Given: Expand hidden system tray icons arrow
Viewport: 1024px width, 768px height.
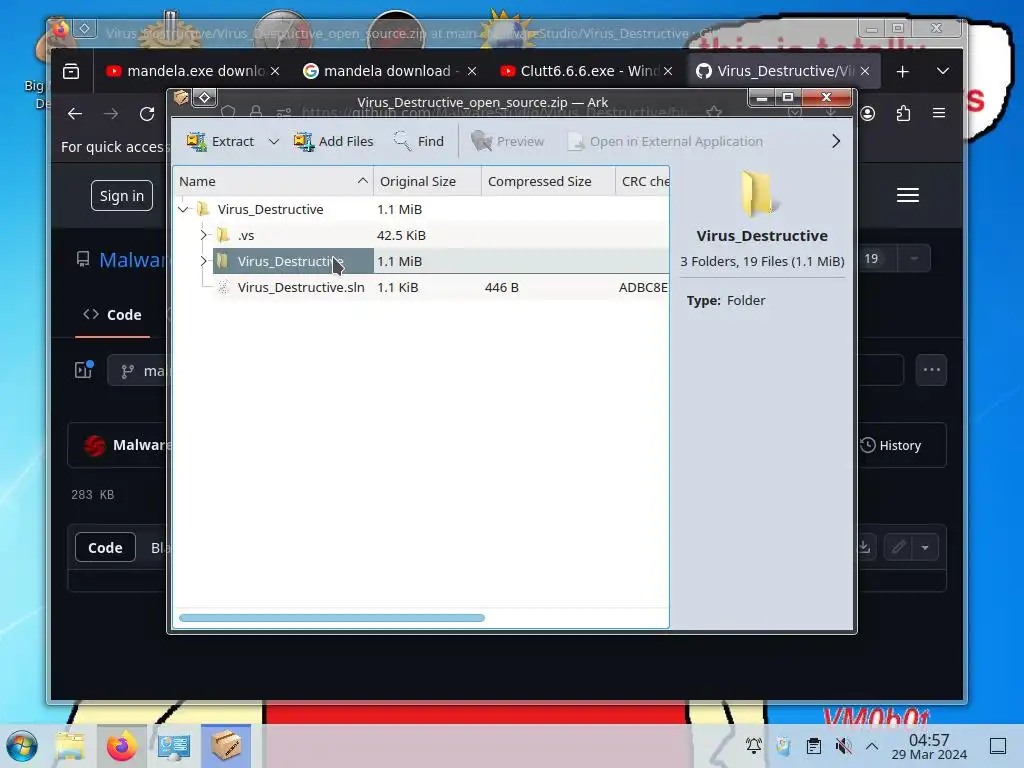Looking at the screenshot, I should click(x=872, y=746).
